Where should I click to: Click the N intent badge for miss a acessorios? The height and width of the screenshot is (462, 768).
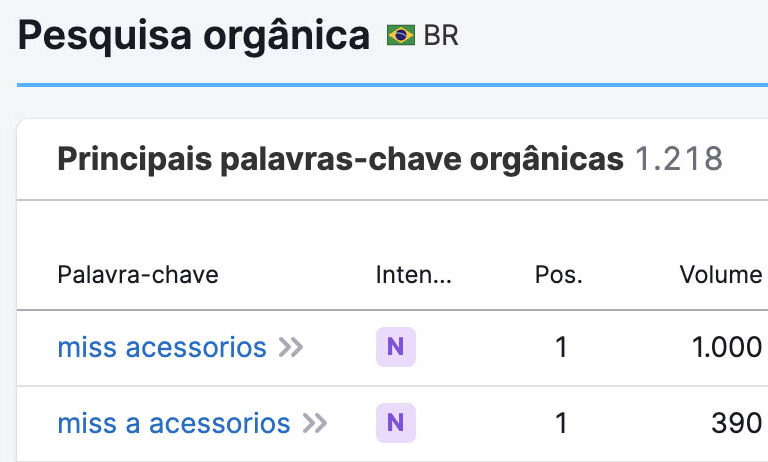(x=396, y=423)
